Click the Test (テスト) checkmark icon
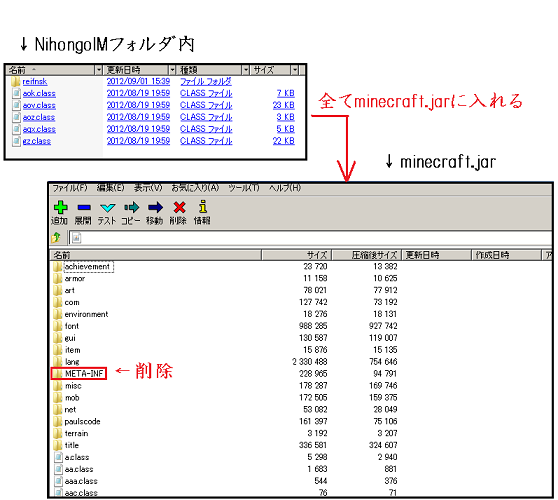Viewport: 558px width, 500px height. 107,207
